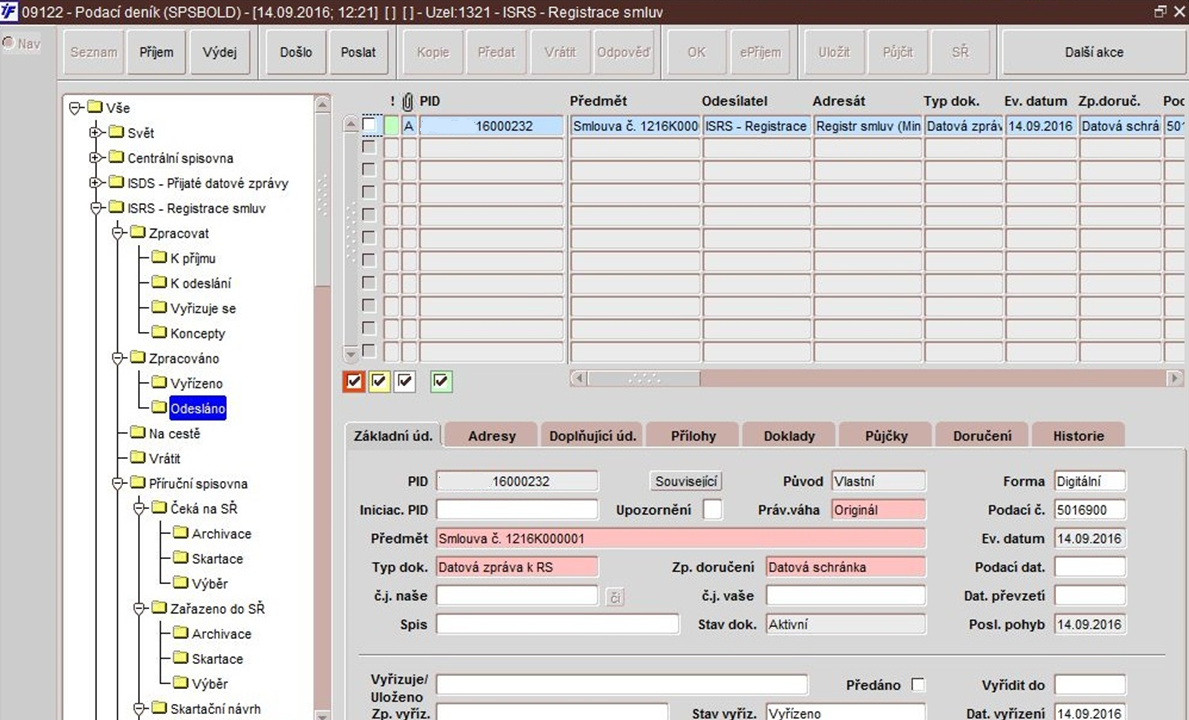Click the folder icon next to Odesláno
Image resolution: width=1189 pixels, height=720 pixels.
click(158, 407)
